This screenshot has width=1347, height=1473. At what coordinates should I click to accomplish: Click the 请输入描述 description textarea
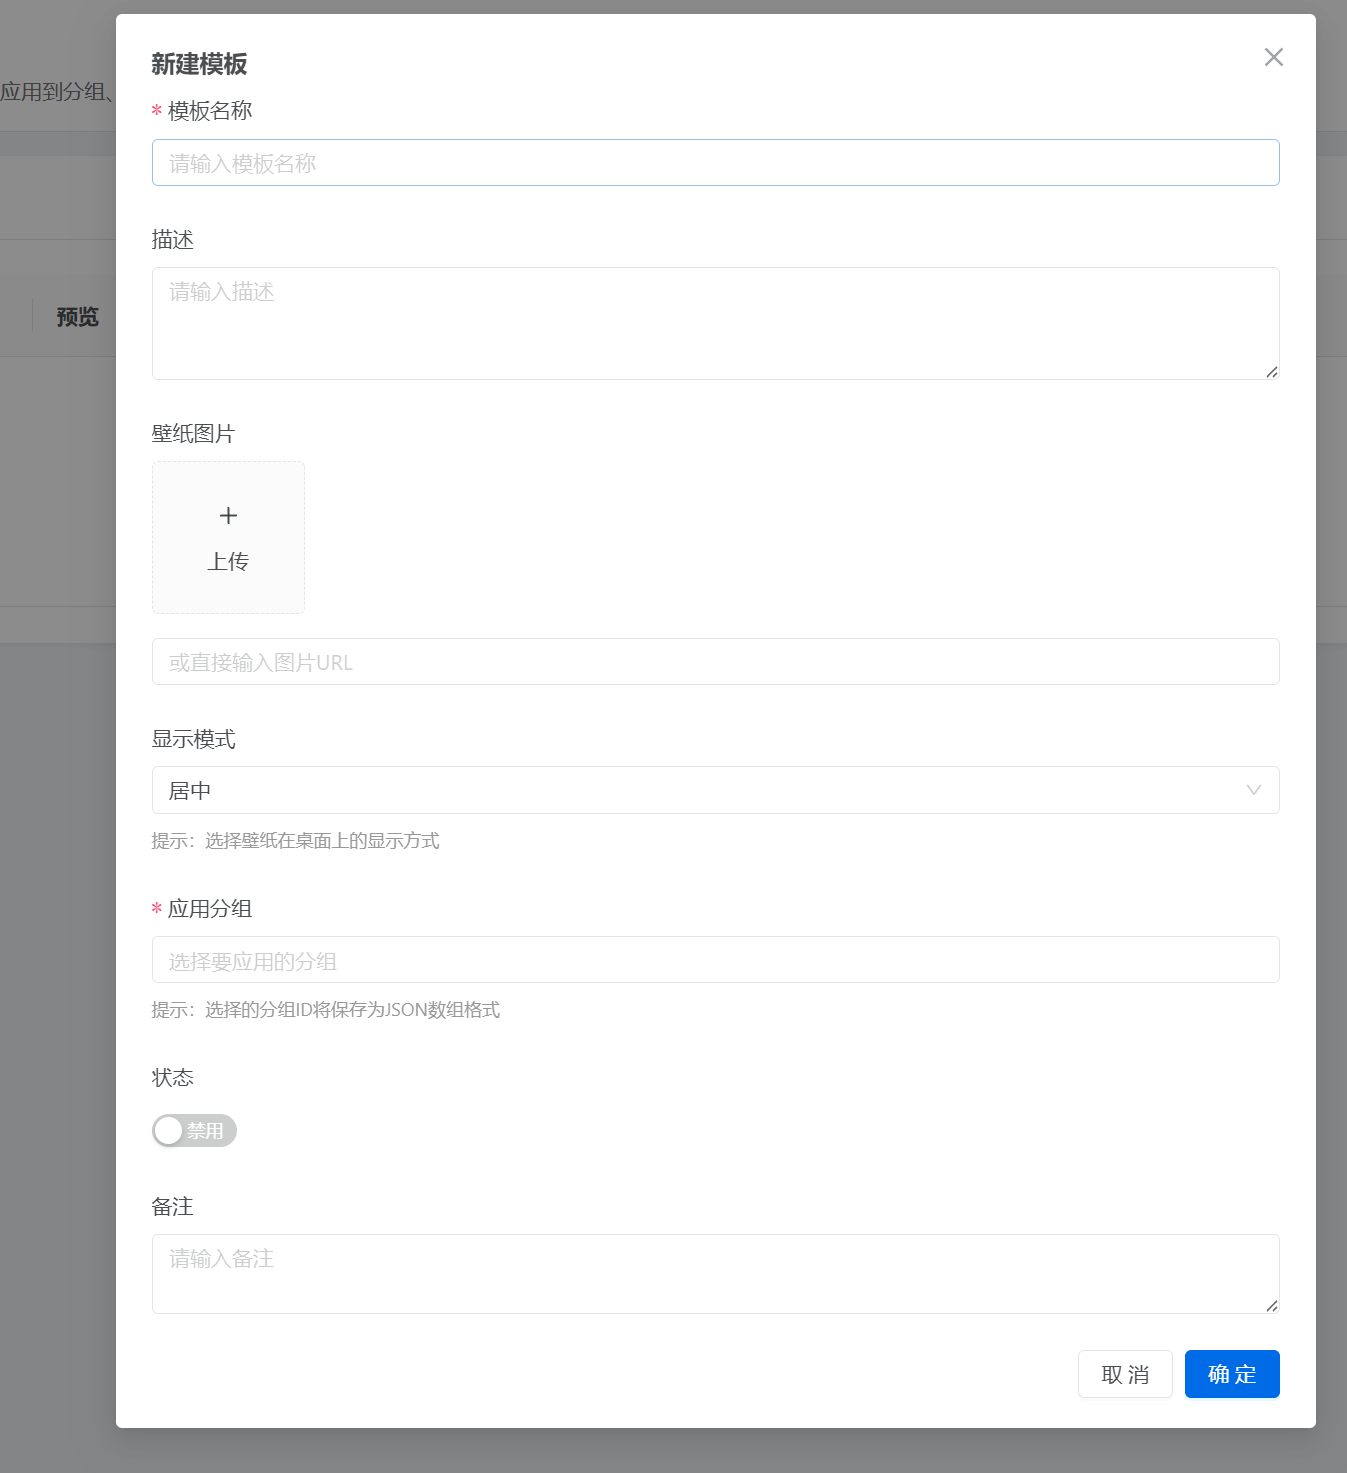click(x=715, y=323)
